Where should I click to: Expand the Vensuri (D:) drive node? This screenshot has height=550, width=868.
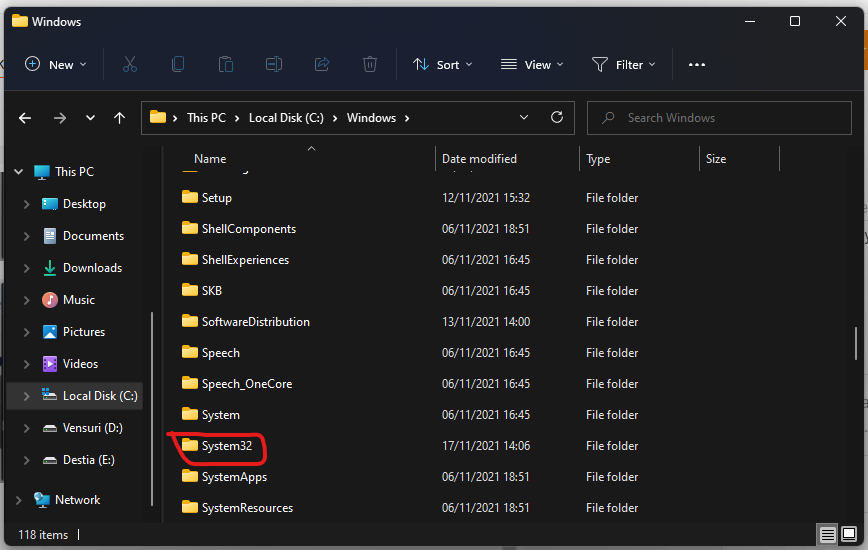tap(26, 428)
